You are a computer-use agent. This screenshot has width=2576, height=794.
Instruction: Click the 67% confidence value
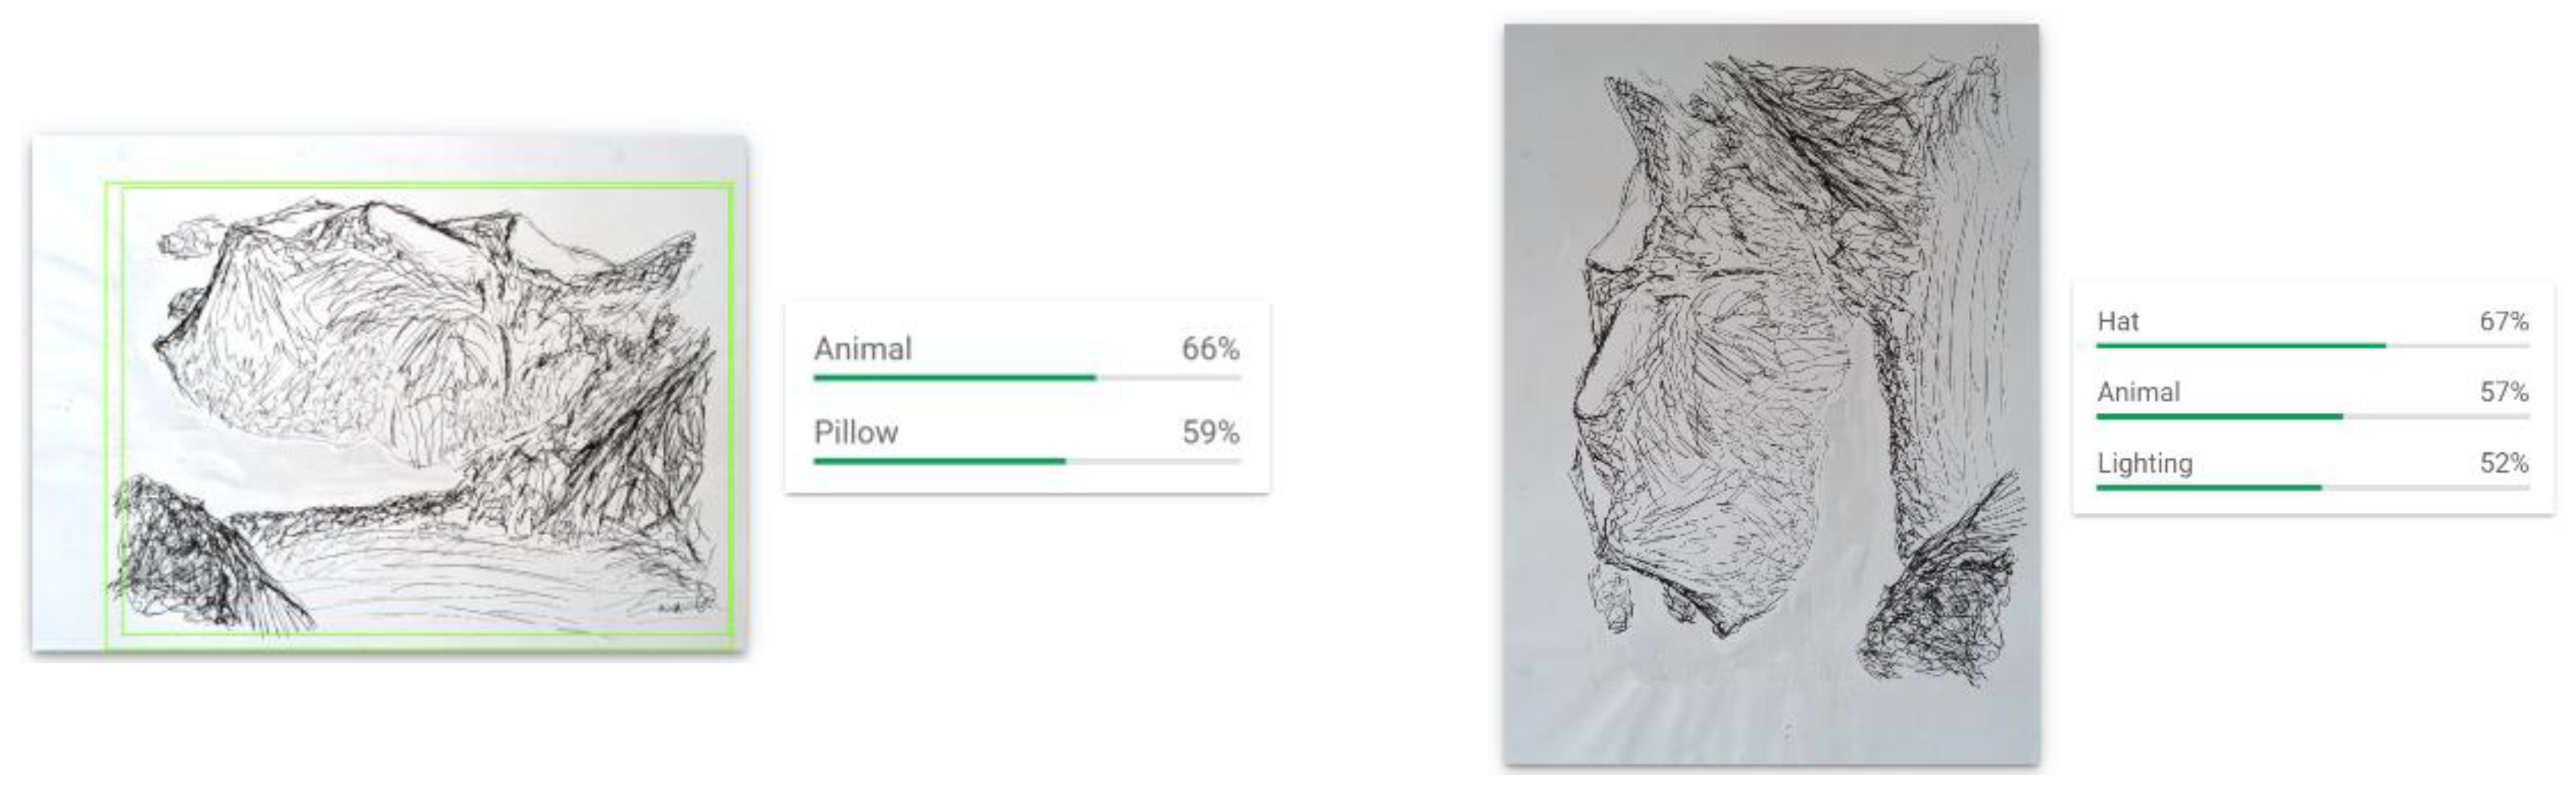(2503, 321)
